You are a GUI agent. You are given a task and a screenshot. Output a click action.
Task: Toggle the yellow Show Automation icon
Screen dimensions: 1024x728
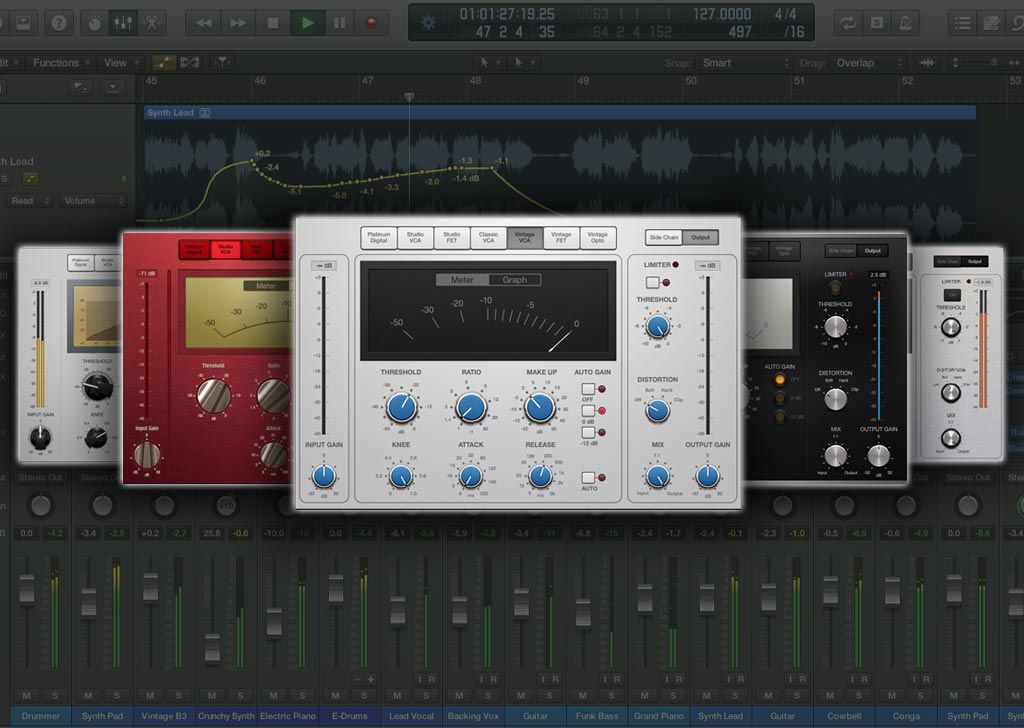click(x=163, y=63)
